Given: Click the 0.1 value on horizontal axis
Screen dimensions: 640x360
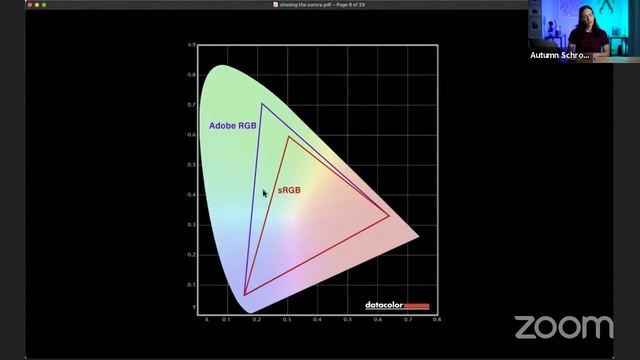Looking at the screenshot, I should 226,320.
